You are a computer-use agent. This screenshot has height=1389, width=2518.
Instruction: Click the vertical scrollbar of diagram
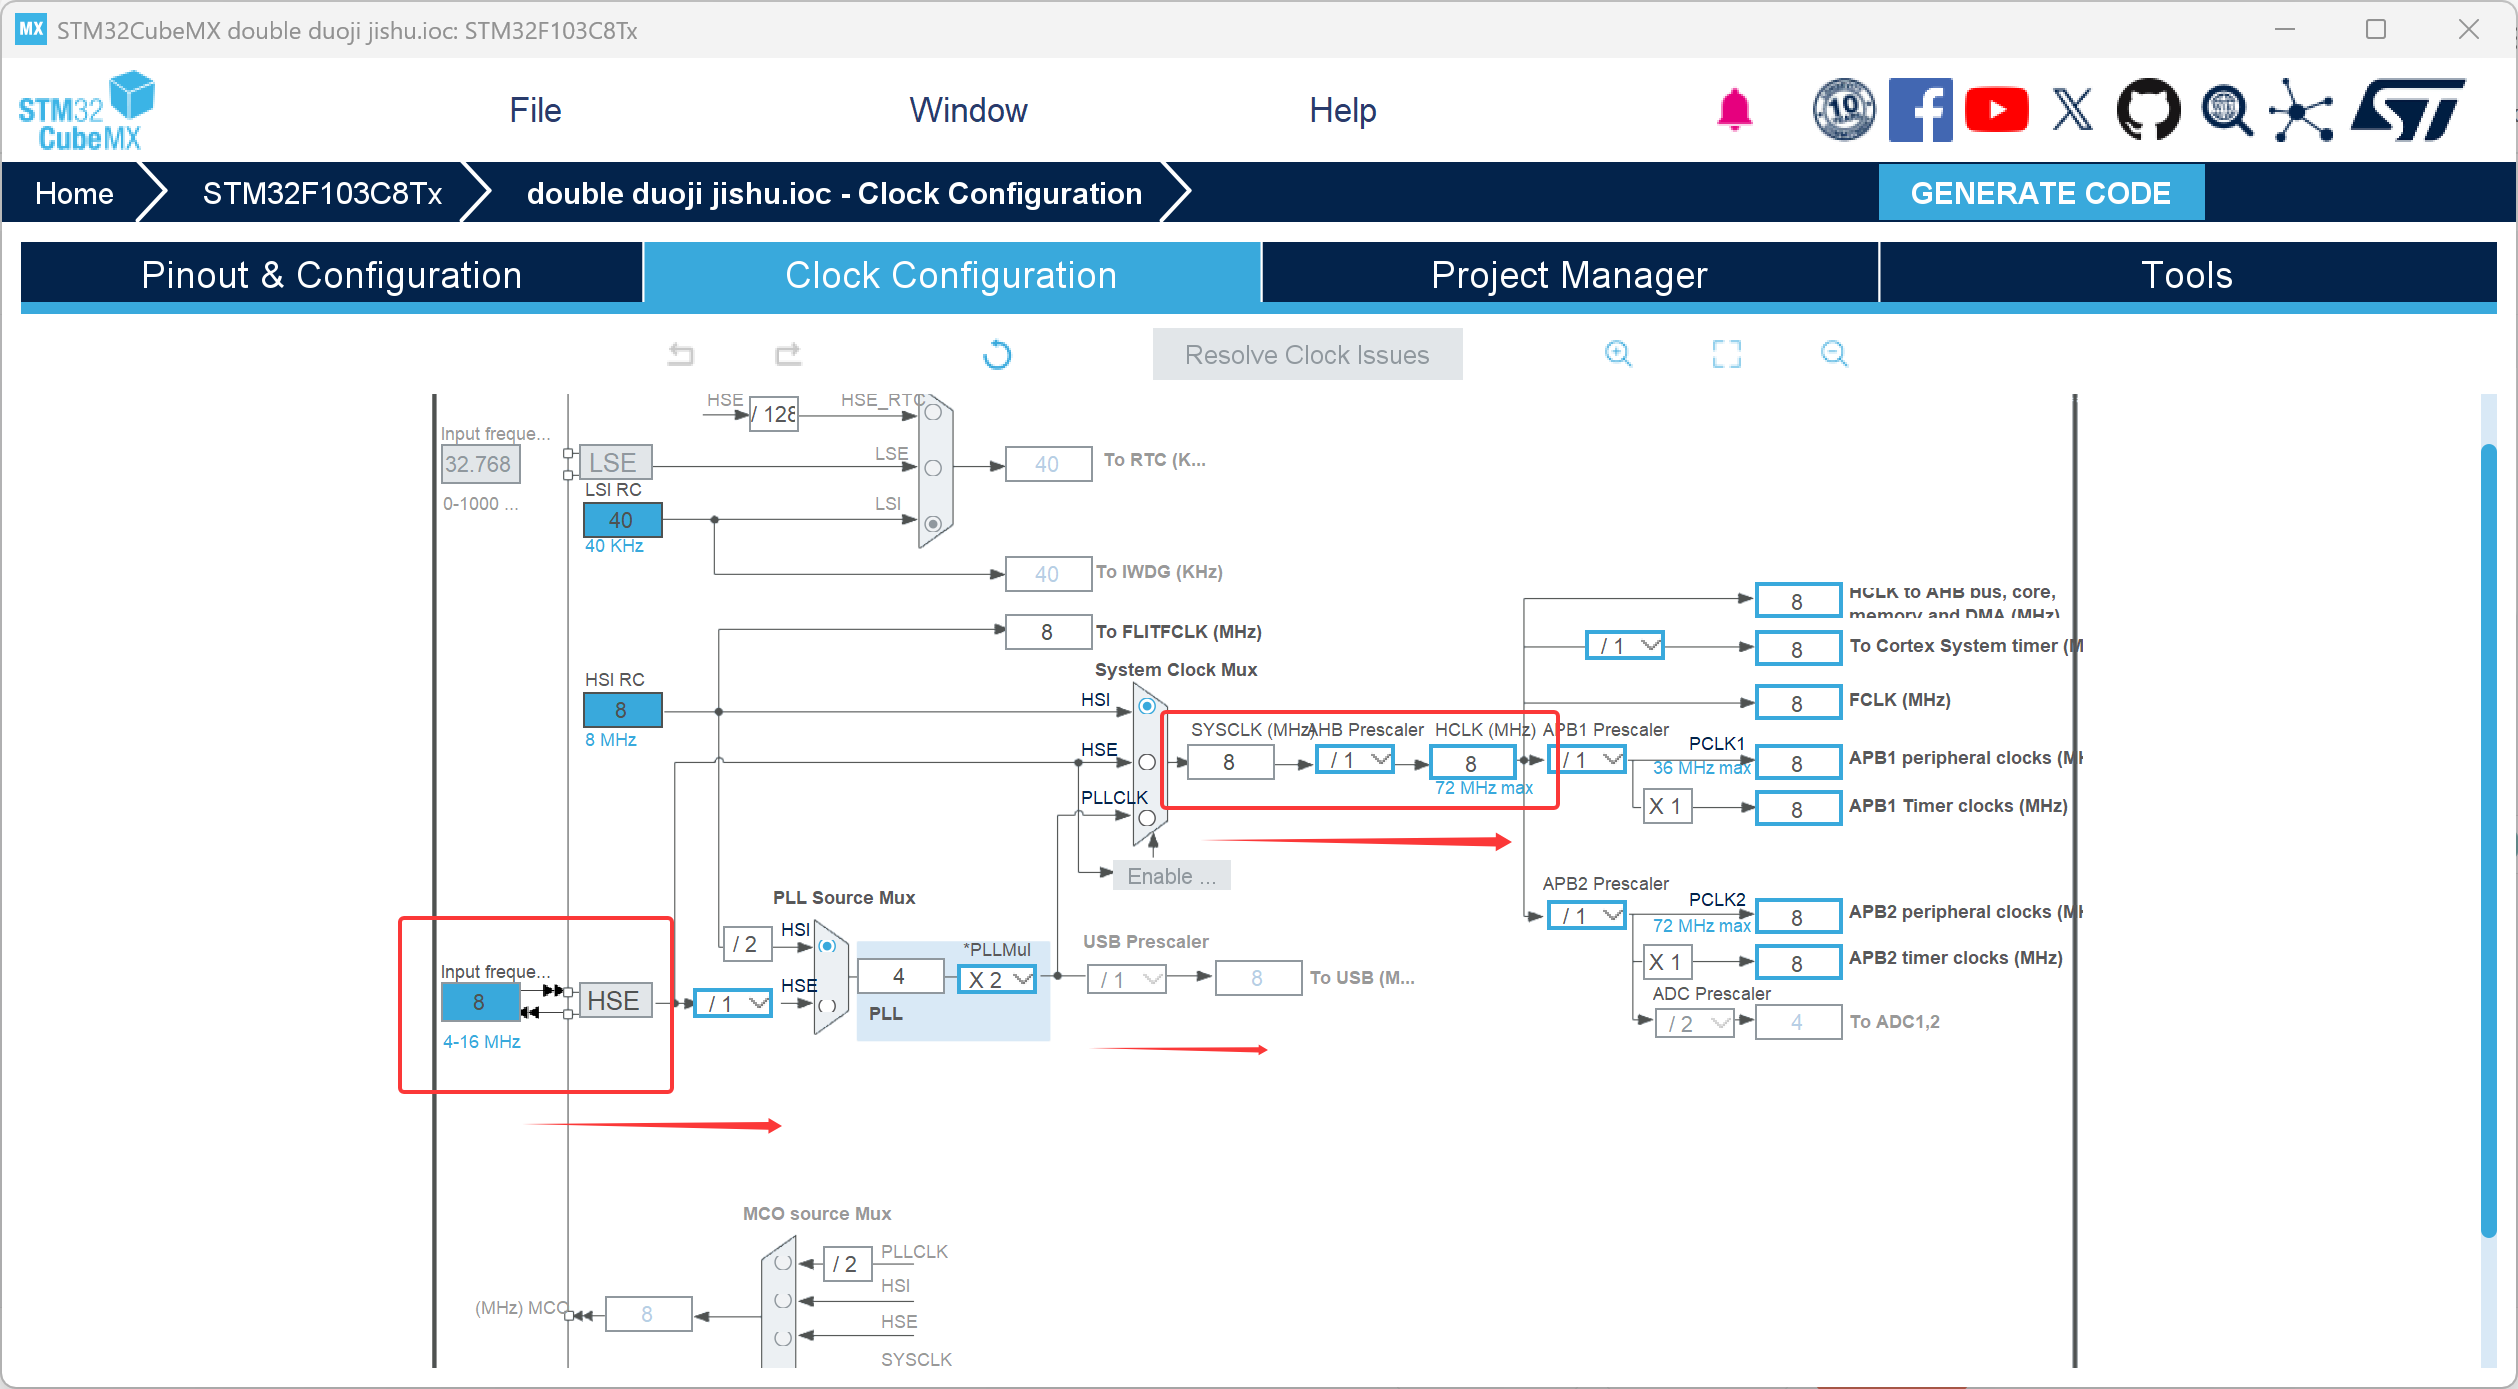pyautogui.click(x=2487, y=840)
